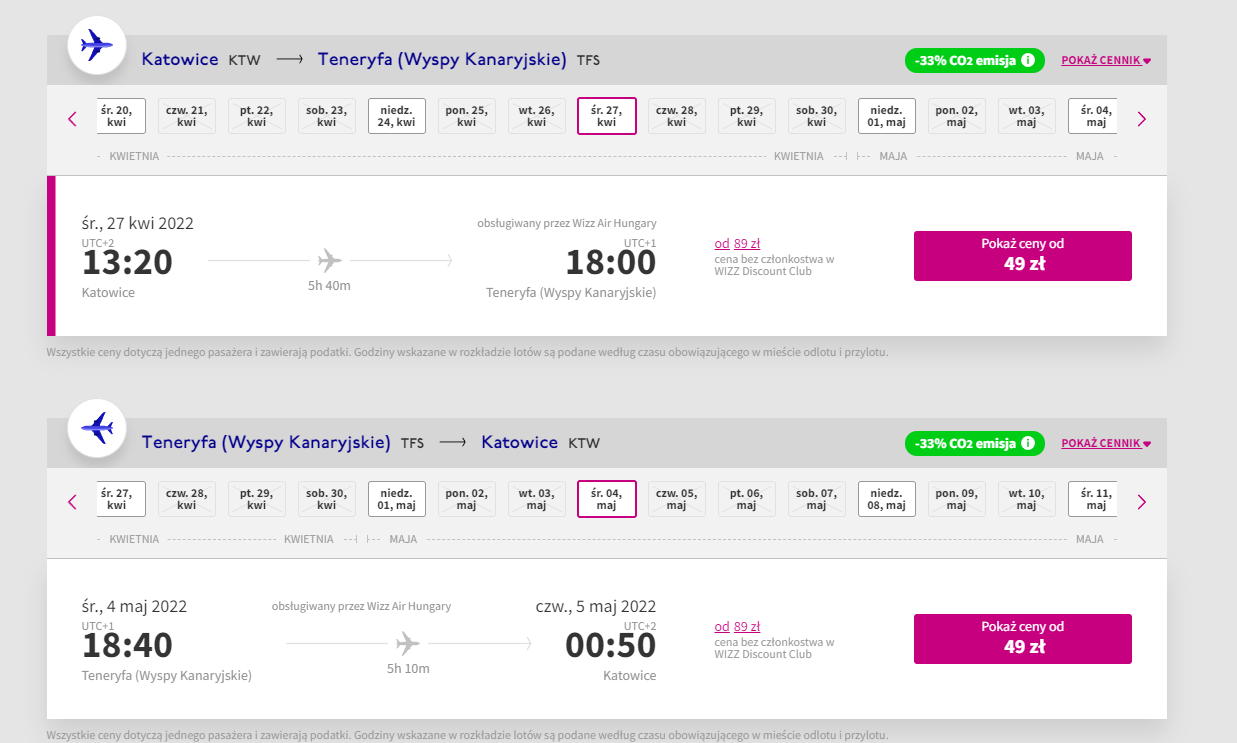Go to previous dates on return calendar

click(72, 502)
